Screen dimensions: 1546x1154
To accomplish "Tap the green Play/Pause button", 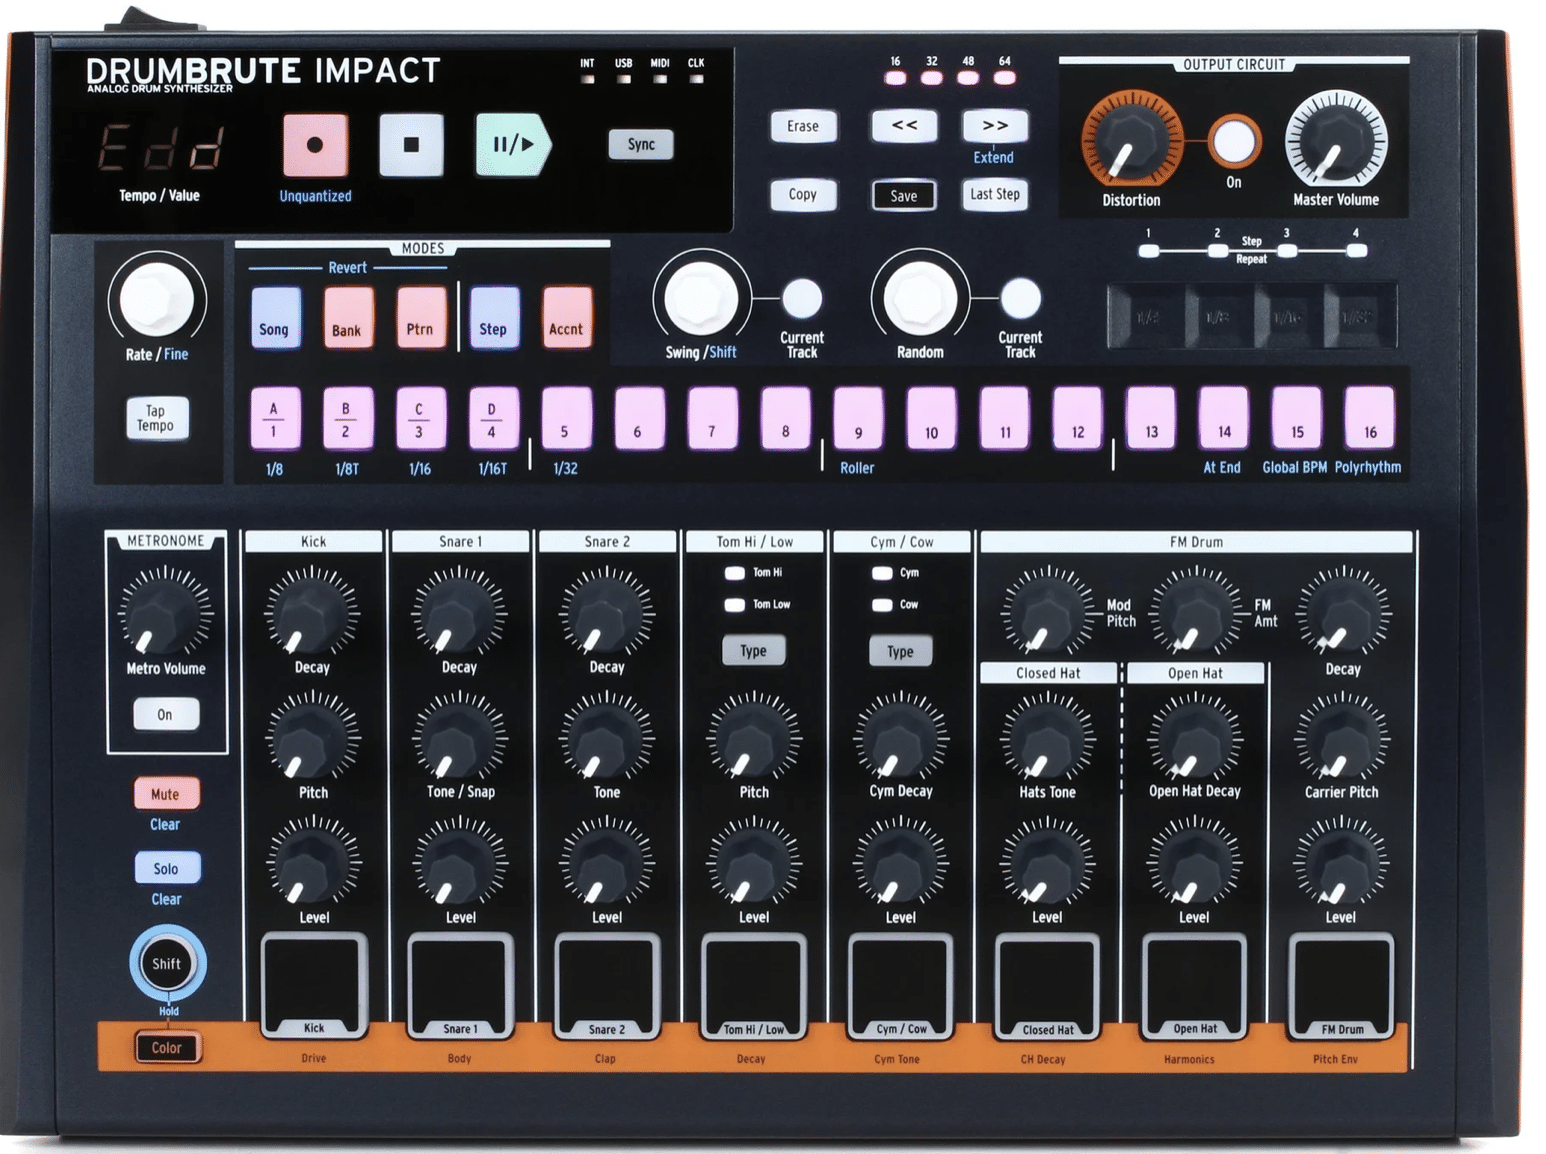I will coord(512,144).
